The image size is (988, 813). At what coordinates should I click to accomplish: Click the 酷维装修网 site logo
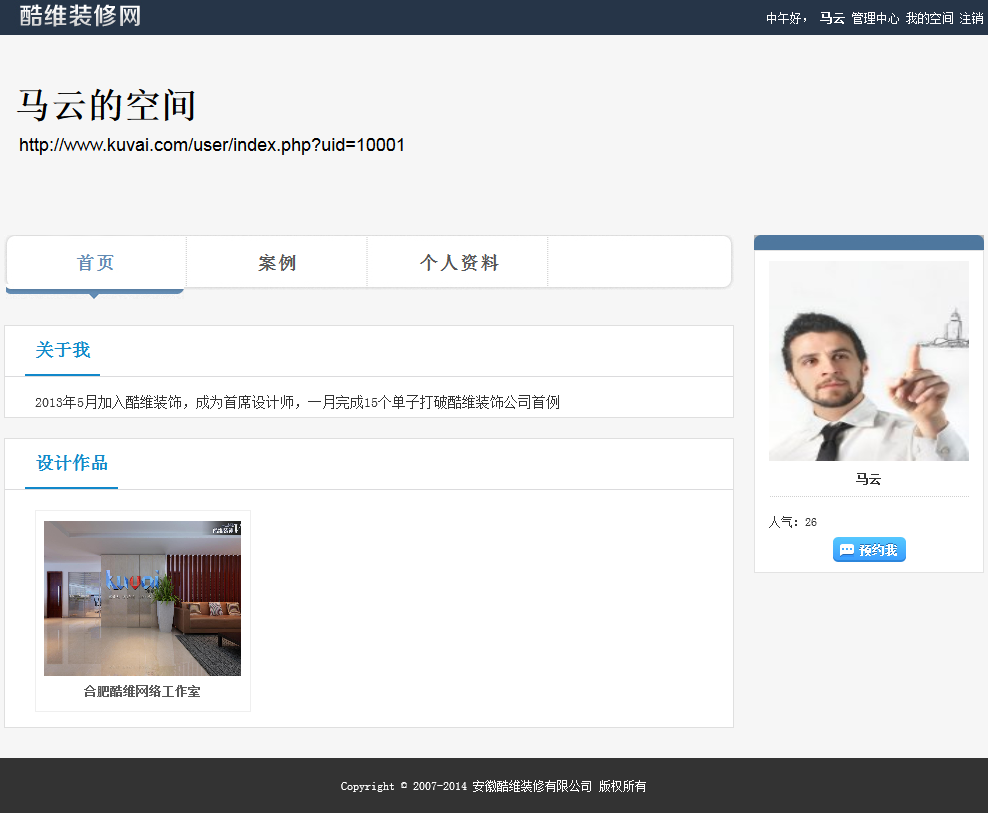point(80,16)
